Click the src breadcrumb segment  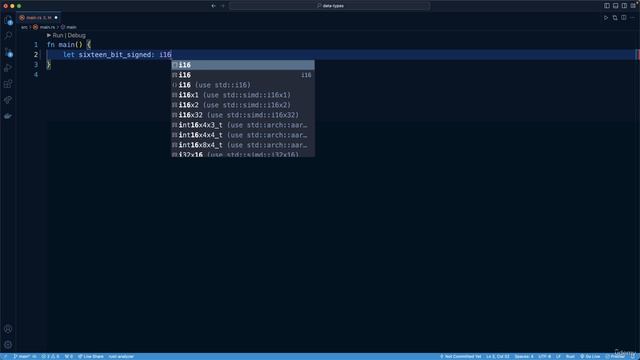coord(24,27)
